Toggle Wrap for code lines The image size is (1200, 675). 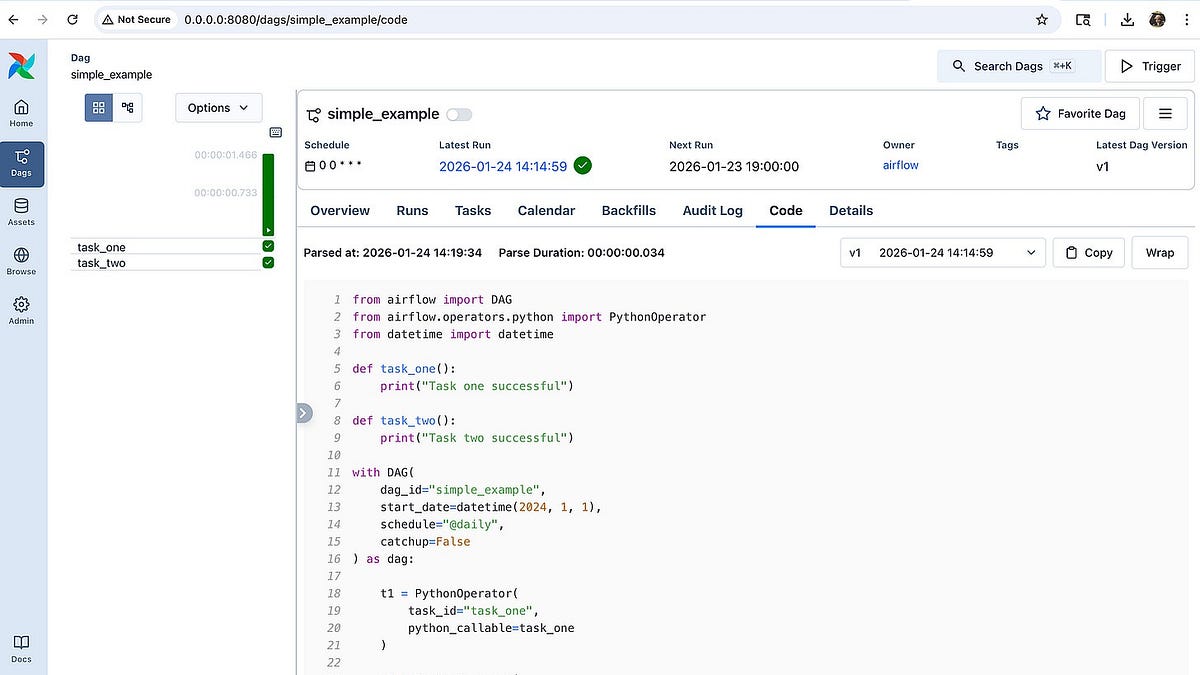1160,252
